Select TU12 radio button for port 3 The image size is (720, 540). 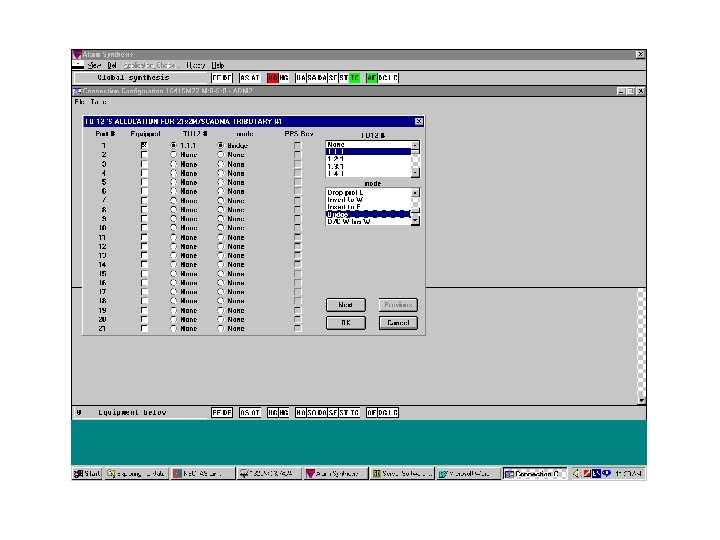(x=174, y=164)
